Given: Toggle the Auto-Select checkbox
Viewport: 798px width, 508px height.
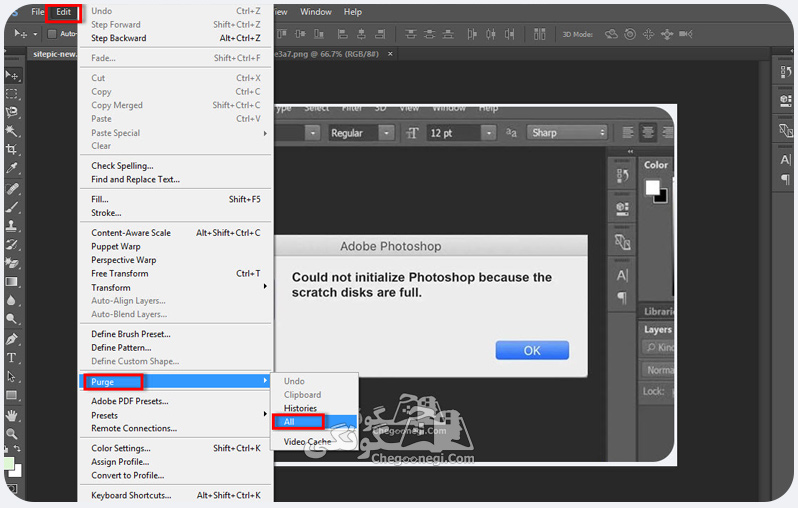Looking at the screenshot, I should 51,34.
